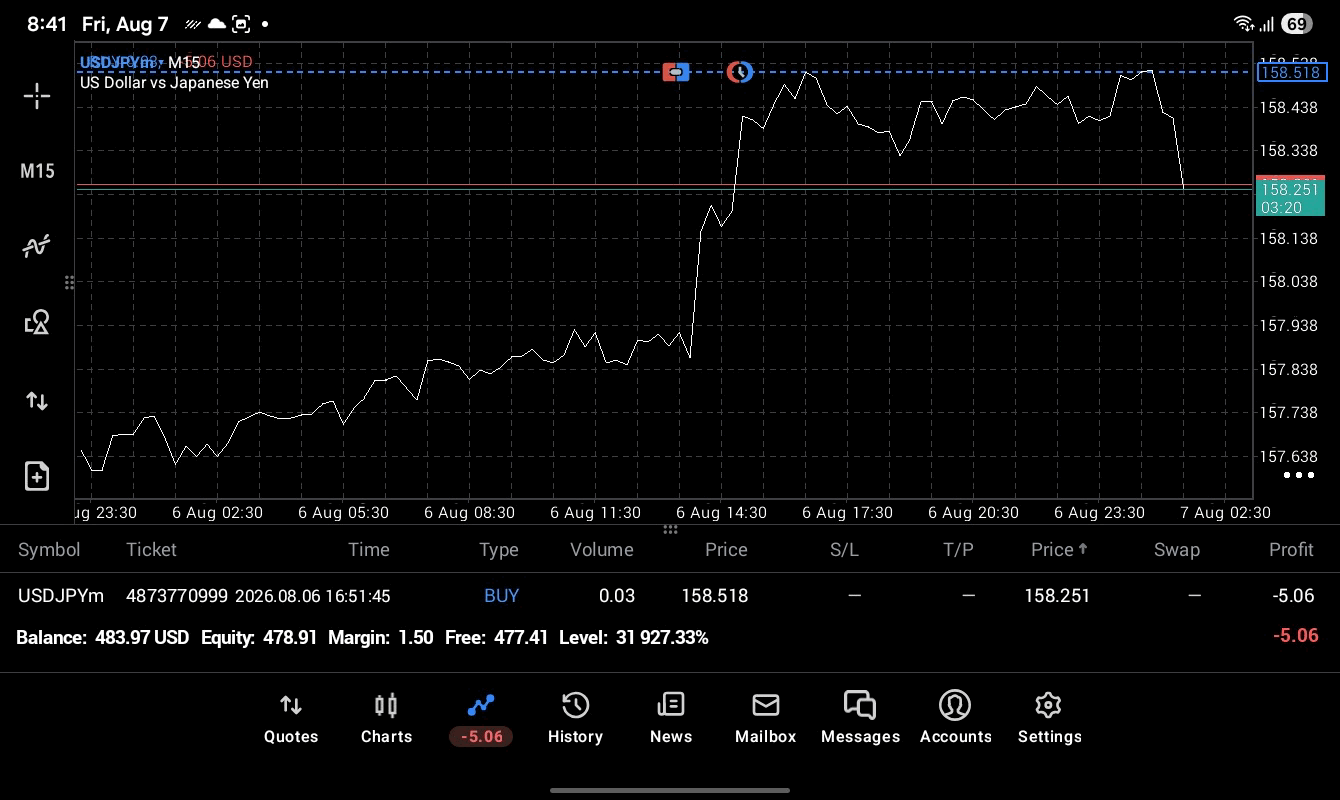
Task: Tap the 0.03 volume value
Action: 616,596
